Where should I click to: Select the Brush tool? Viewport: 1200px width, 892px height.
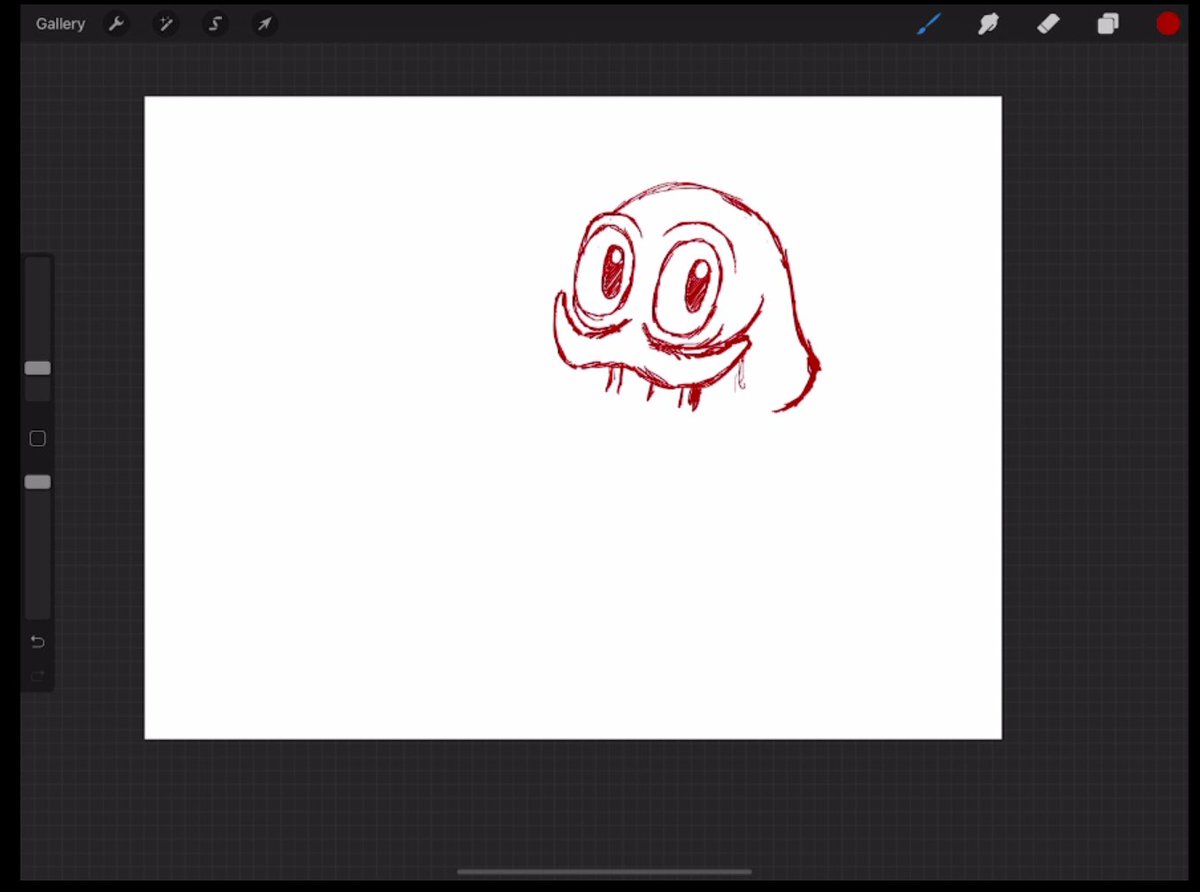pos(929,24)
